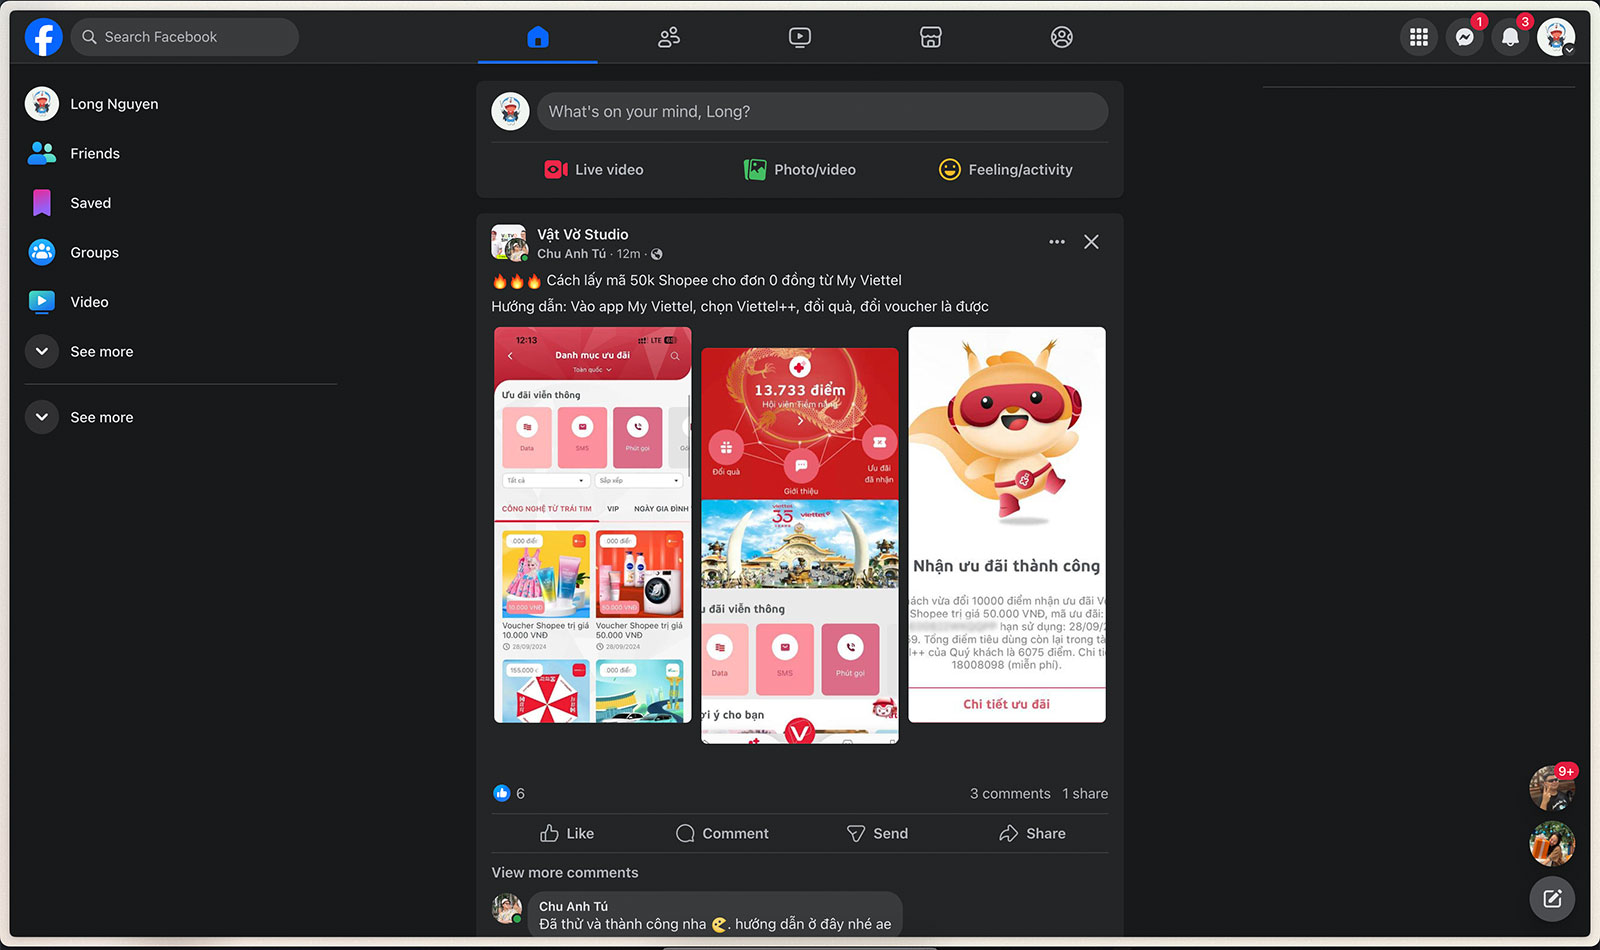Open the Friends tab in top navigation
Screen dimensions: 1600x950
(x=669, y=37)
